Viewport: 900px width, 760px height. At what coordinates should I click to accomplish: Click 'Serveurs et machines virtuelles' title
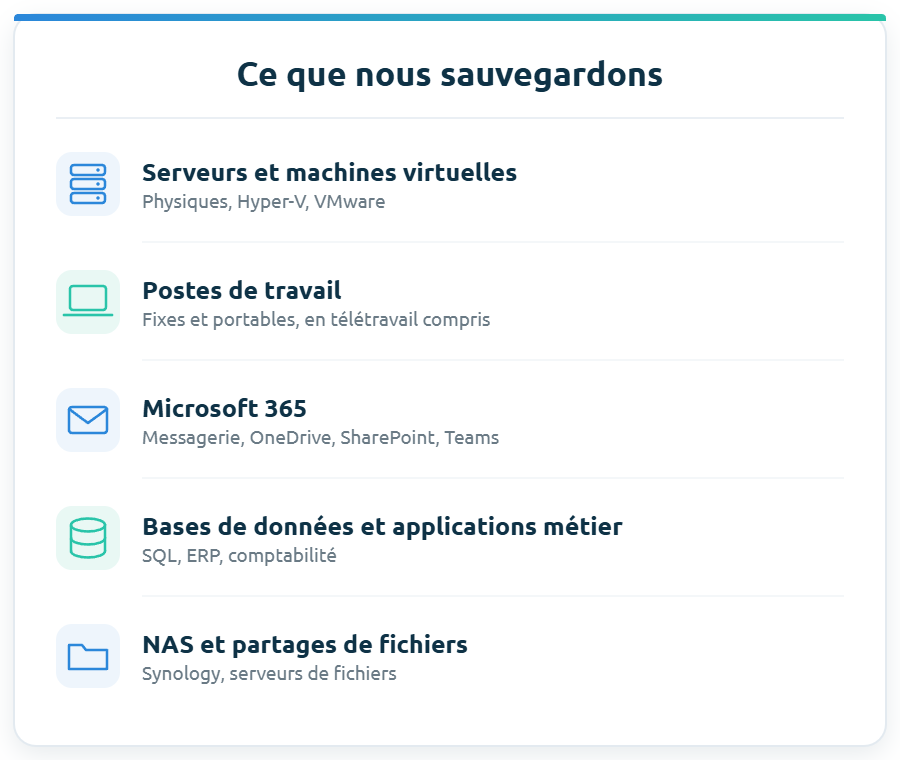[x=329, y=173]
